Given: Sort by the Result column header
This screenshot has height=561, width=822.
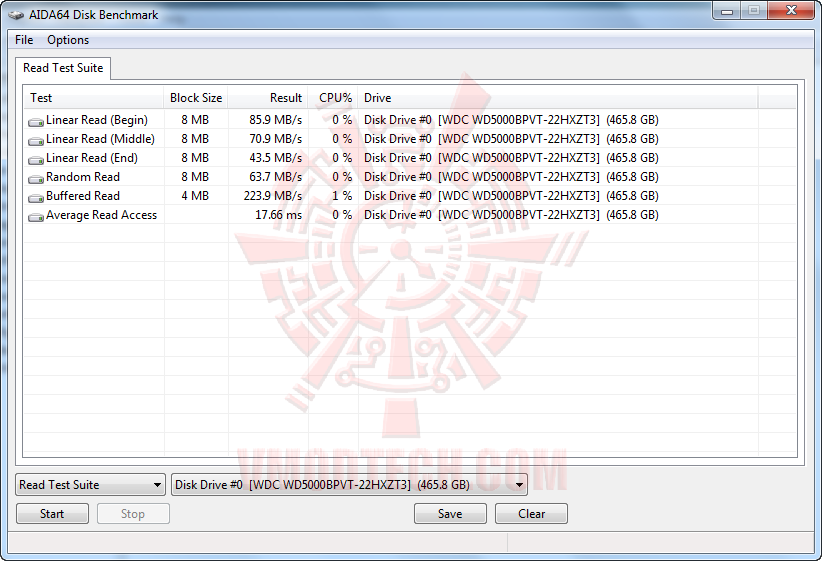Looking at the screenshot, I should pos(268,98).
